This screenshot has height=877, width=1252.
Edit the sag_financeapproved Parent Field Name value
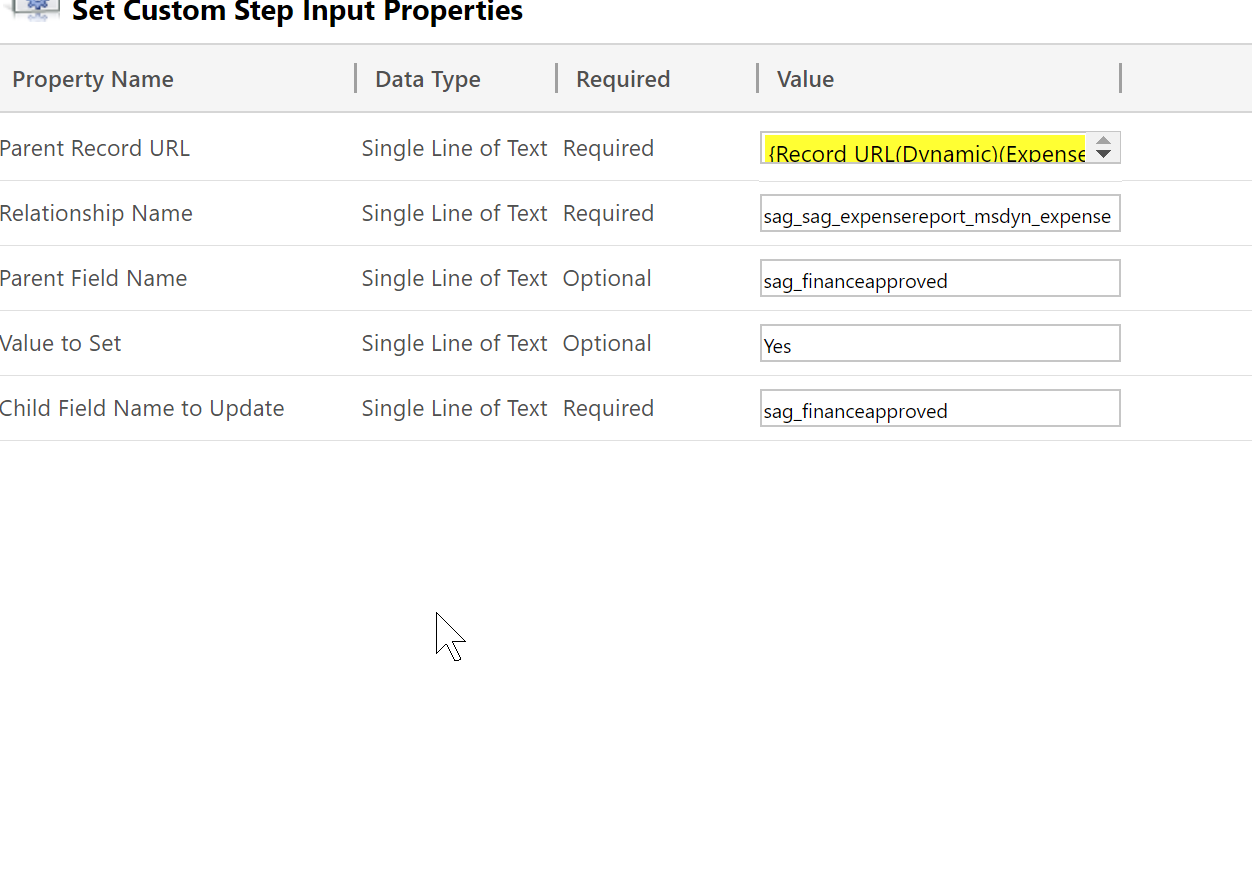pos(938,280)
